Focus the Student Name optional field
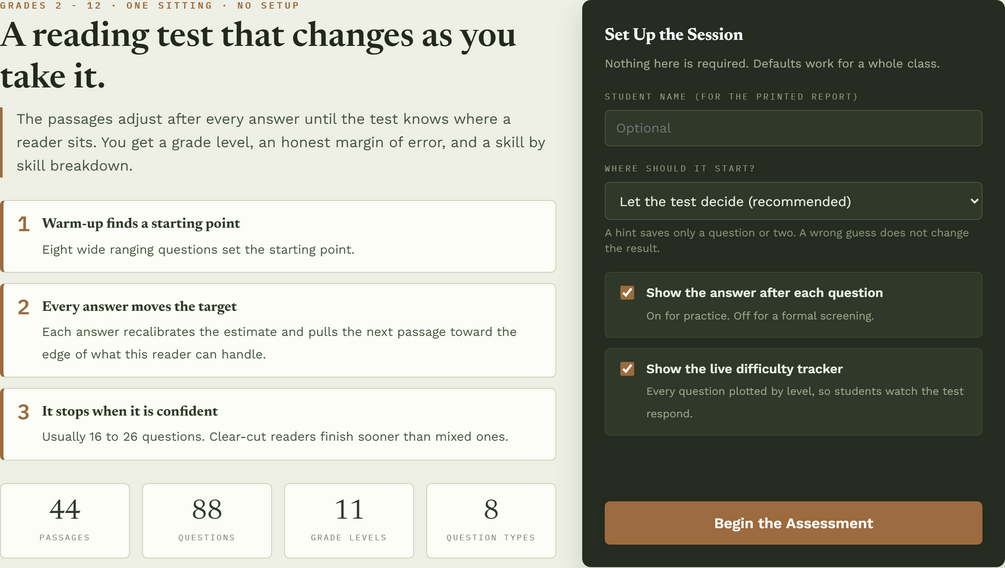This screenshot has width=1005, height=568. [793, 128]
